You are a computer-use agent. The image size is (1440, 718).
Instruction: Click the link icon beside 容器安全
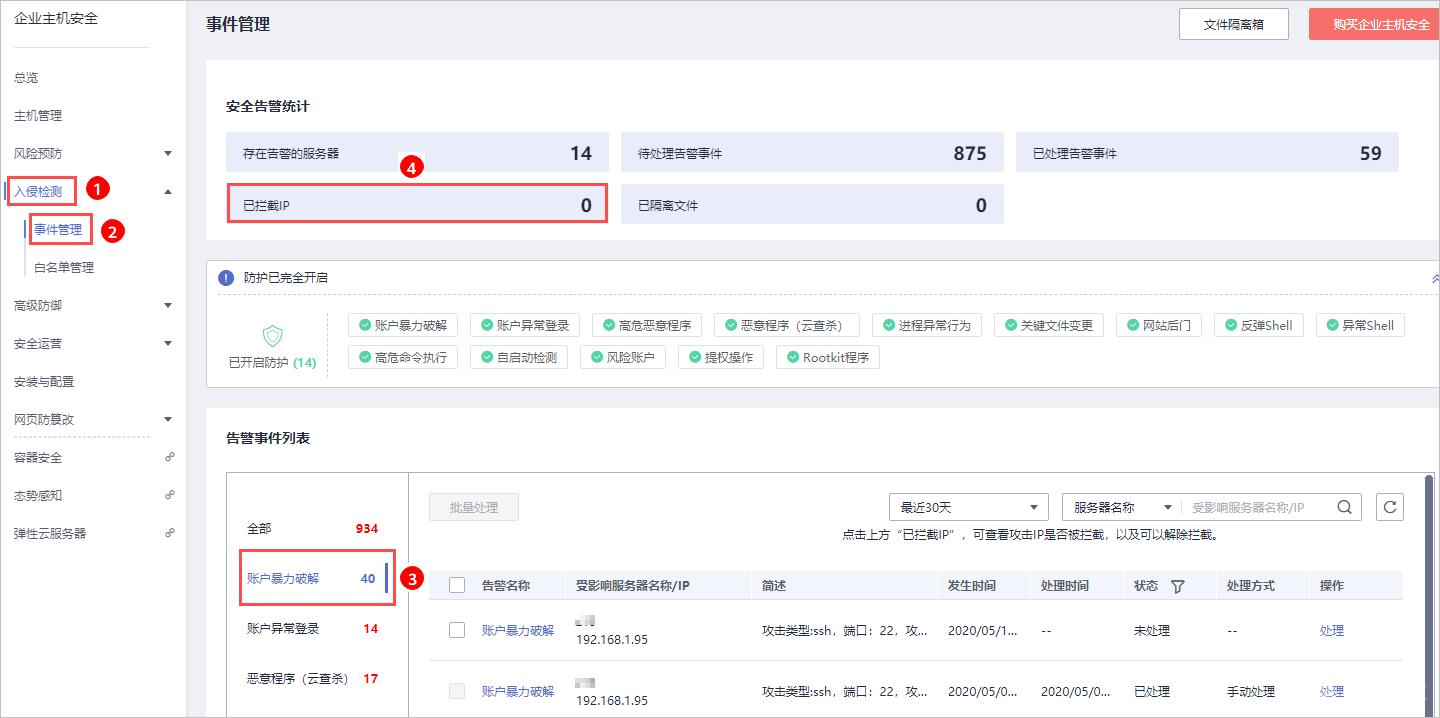(169, 457)
